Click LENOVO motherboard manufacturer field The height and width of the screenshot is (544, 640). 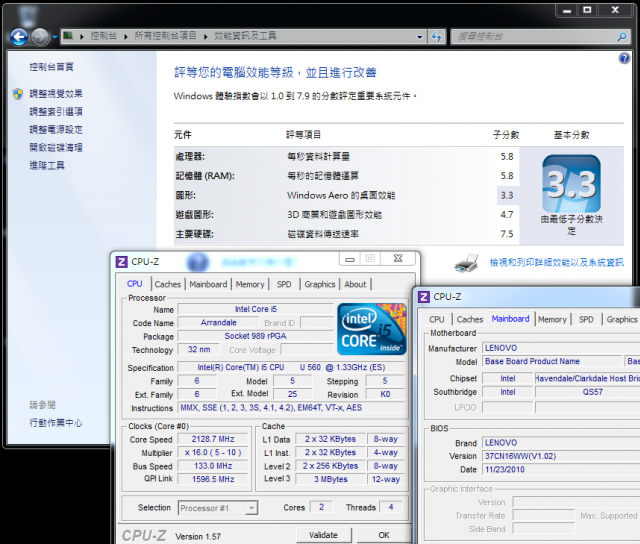click(x=561, y=348)
